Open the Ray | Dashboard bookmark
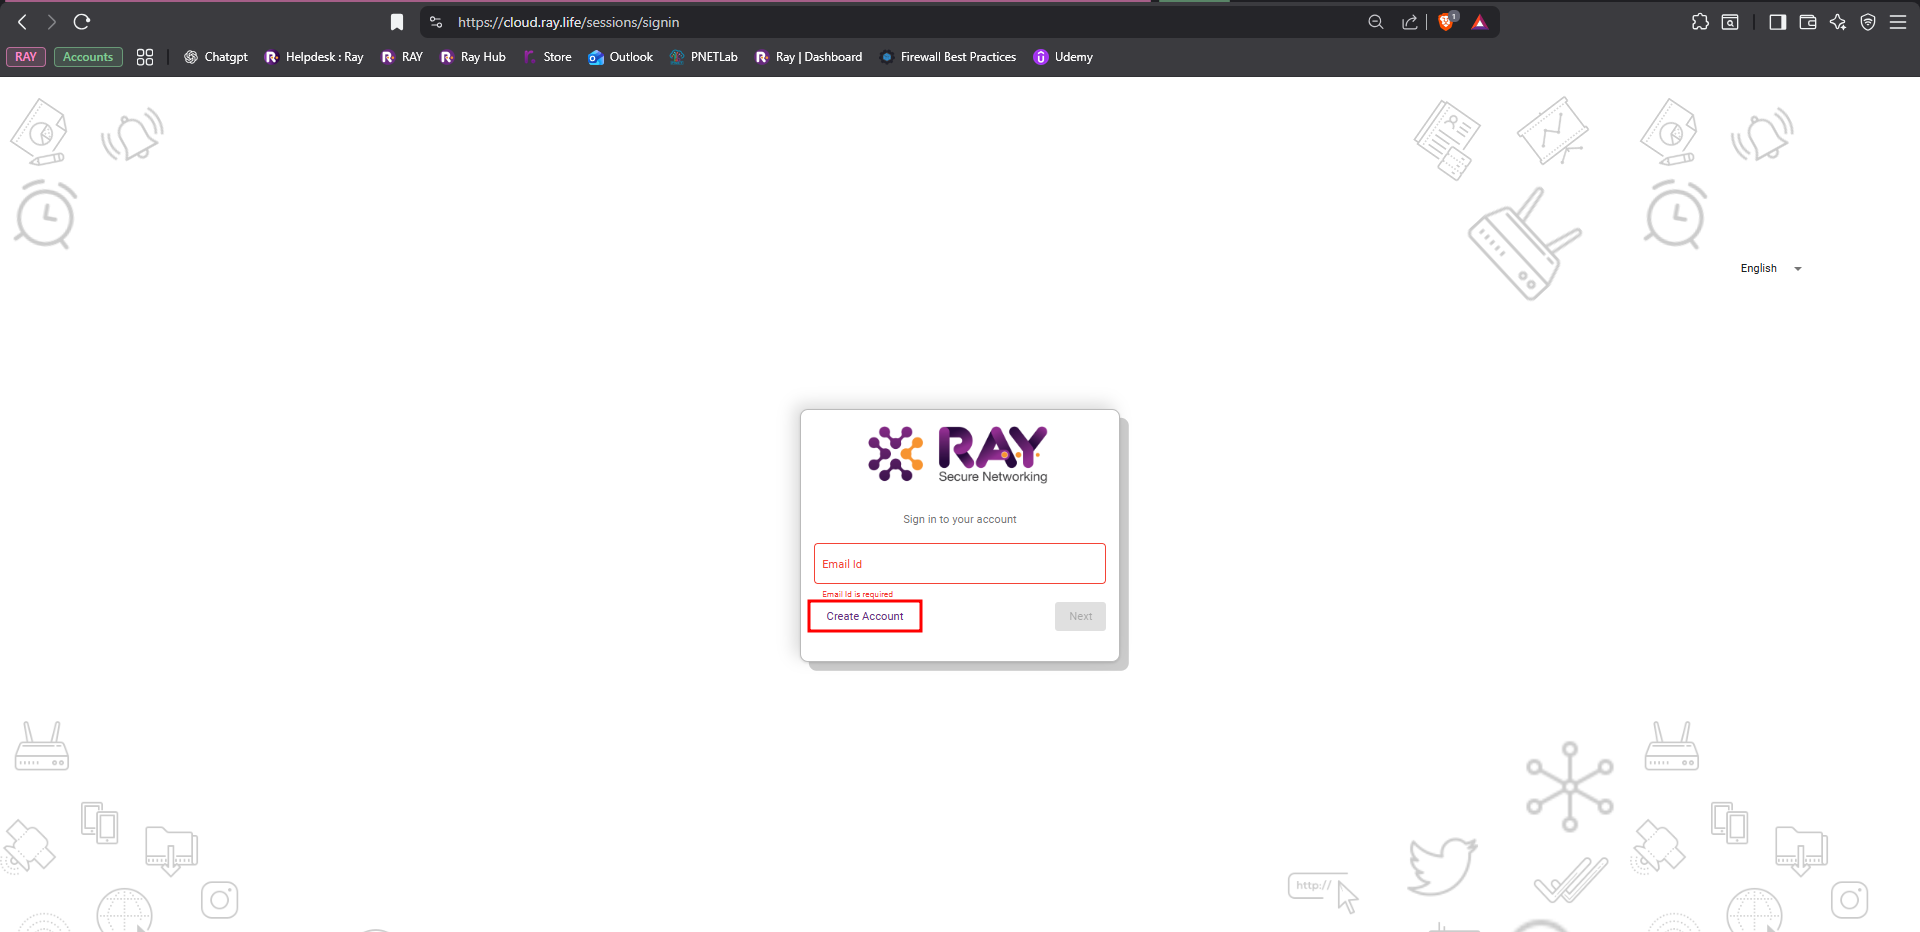 [x=809, y=57]
